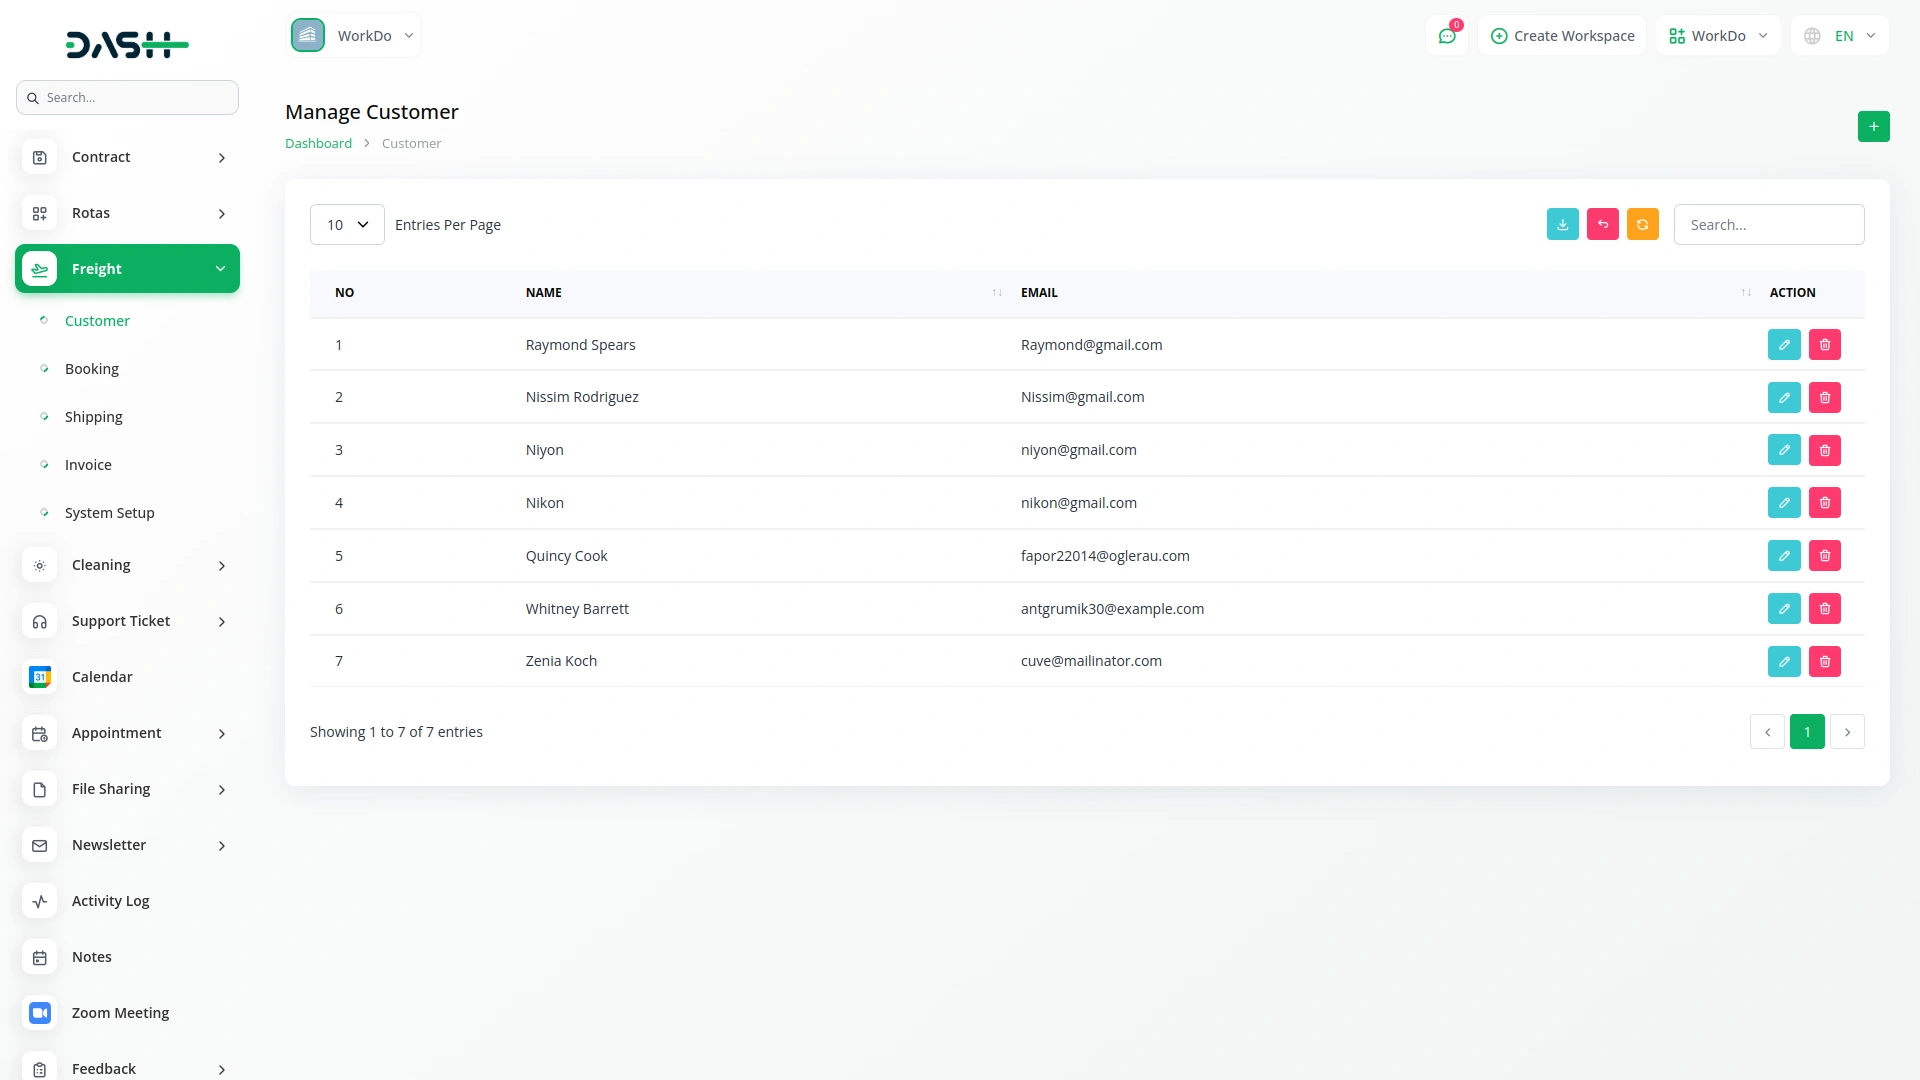Click the Create Workspace button

[1562, 35]
